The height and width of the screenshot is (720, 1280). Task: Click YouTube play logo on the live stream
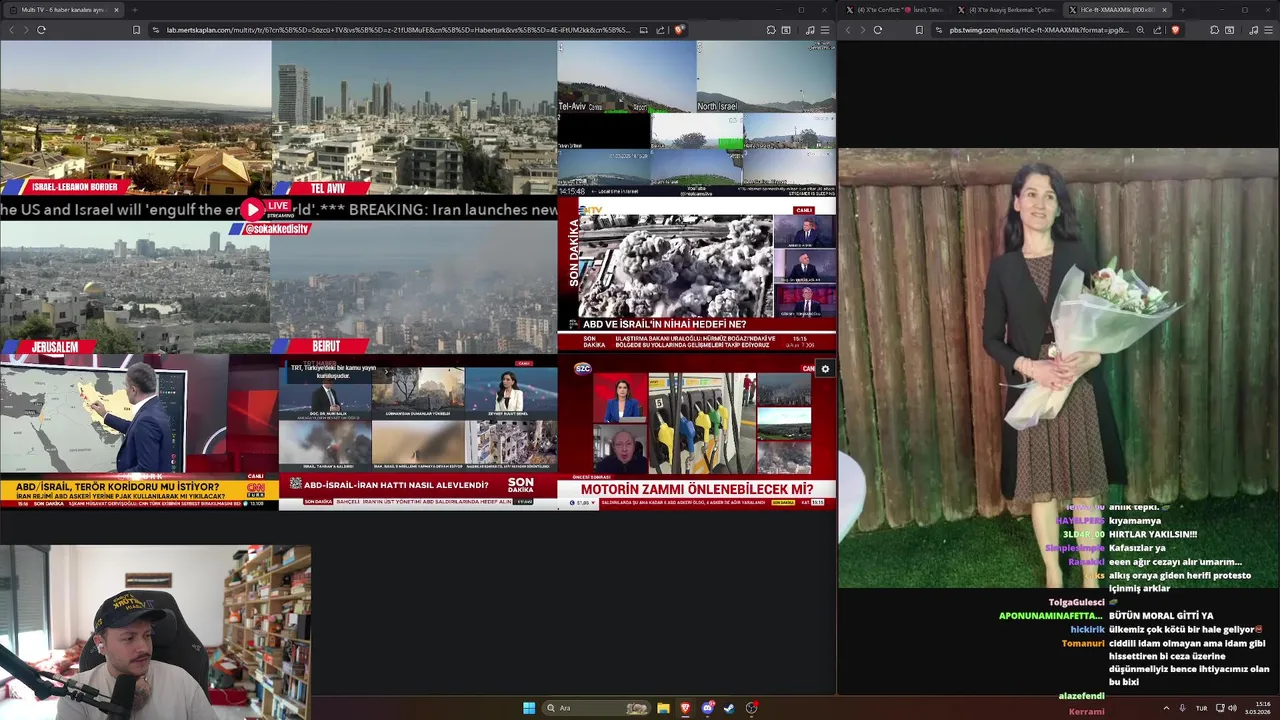click(x=252, y=209)
